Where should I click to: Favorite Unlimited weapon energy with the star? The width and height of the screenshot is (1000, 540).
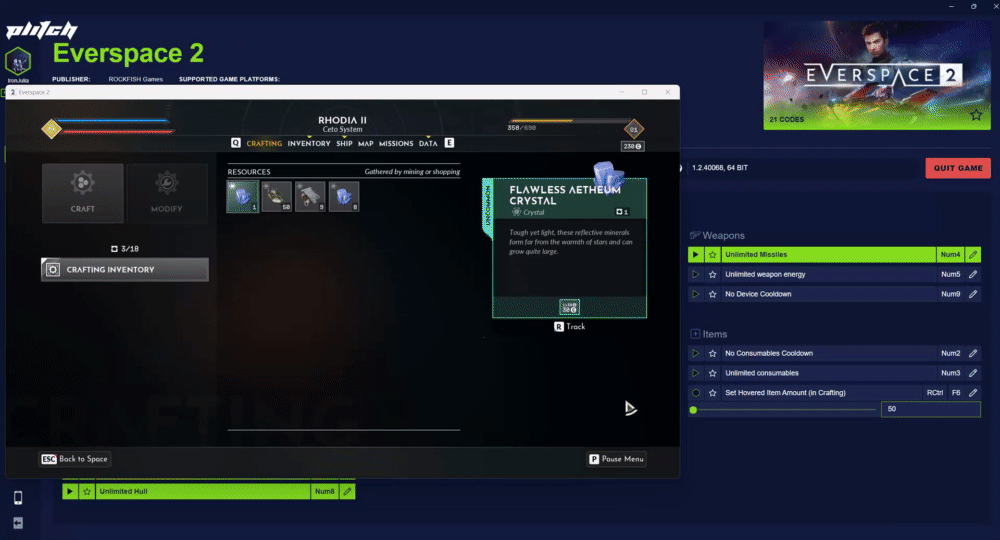[x=712, y=274]
